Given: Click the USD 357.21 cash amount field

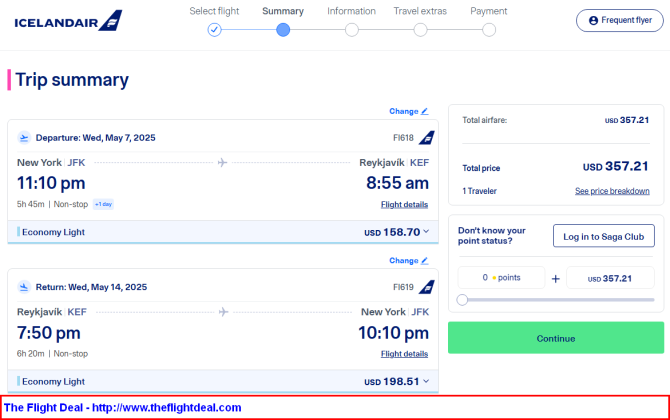Looking at the screenshot, I should pyautogui.click(x=610, y=278).
